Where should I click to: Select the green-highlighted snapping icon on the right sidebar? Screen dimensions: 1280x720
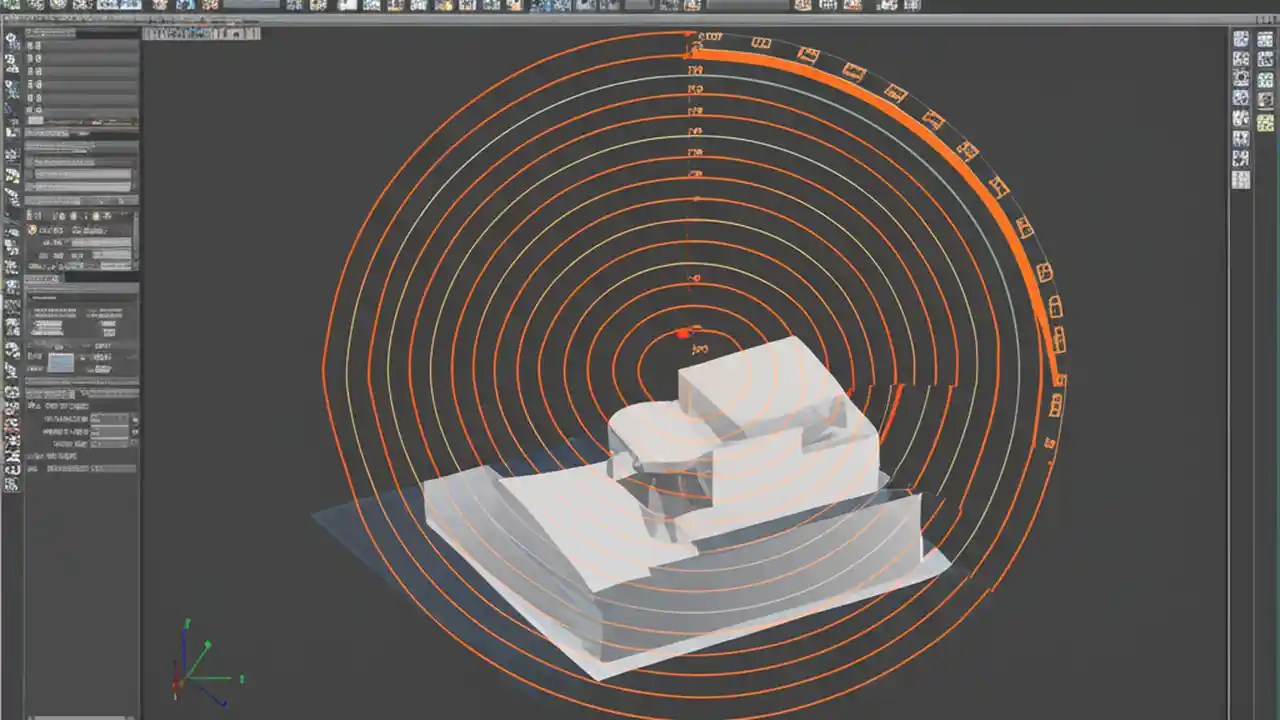[x=1265, y=122]
